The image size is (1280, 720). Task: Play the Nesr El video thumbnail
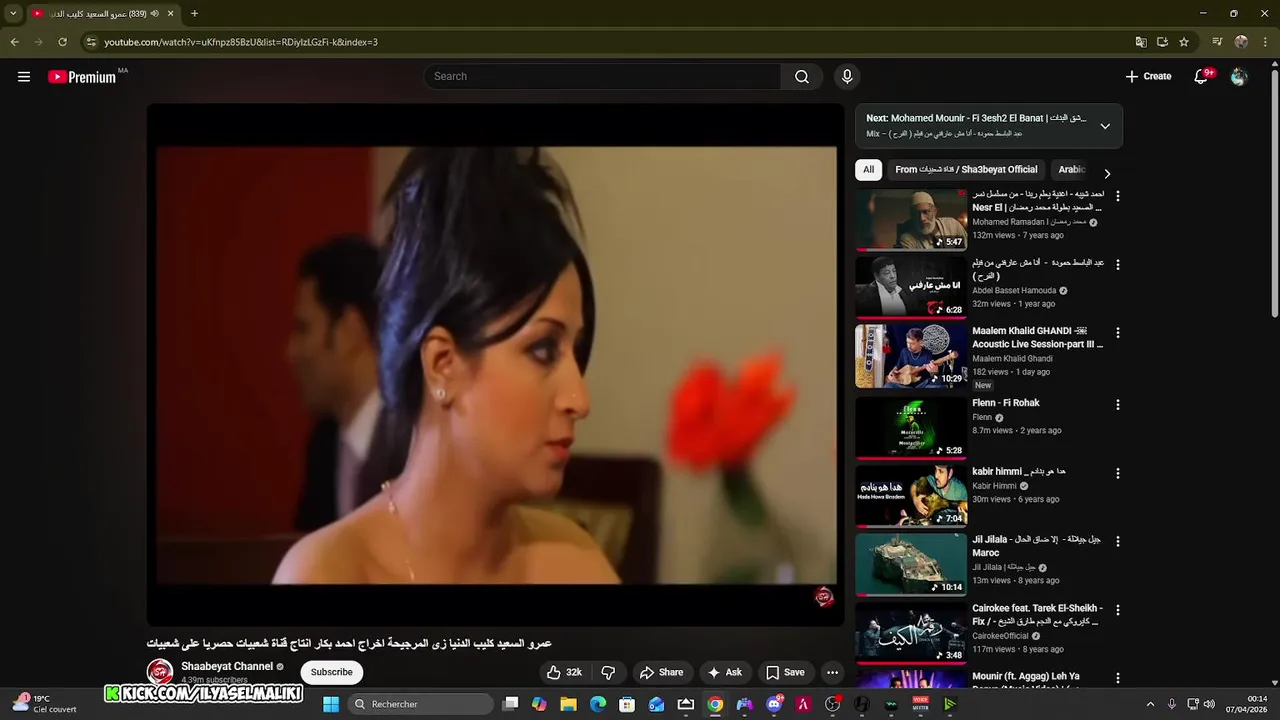(911, 219)
